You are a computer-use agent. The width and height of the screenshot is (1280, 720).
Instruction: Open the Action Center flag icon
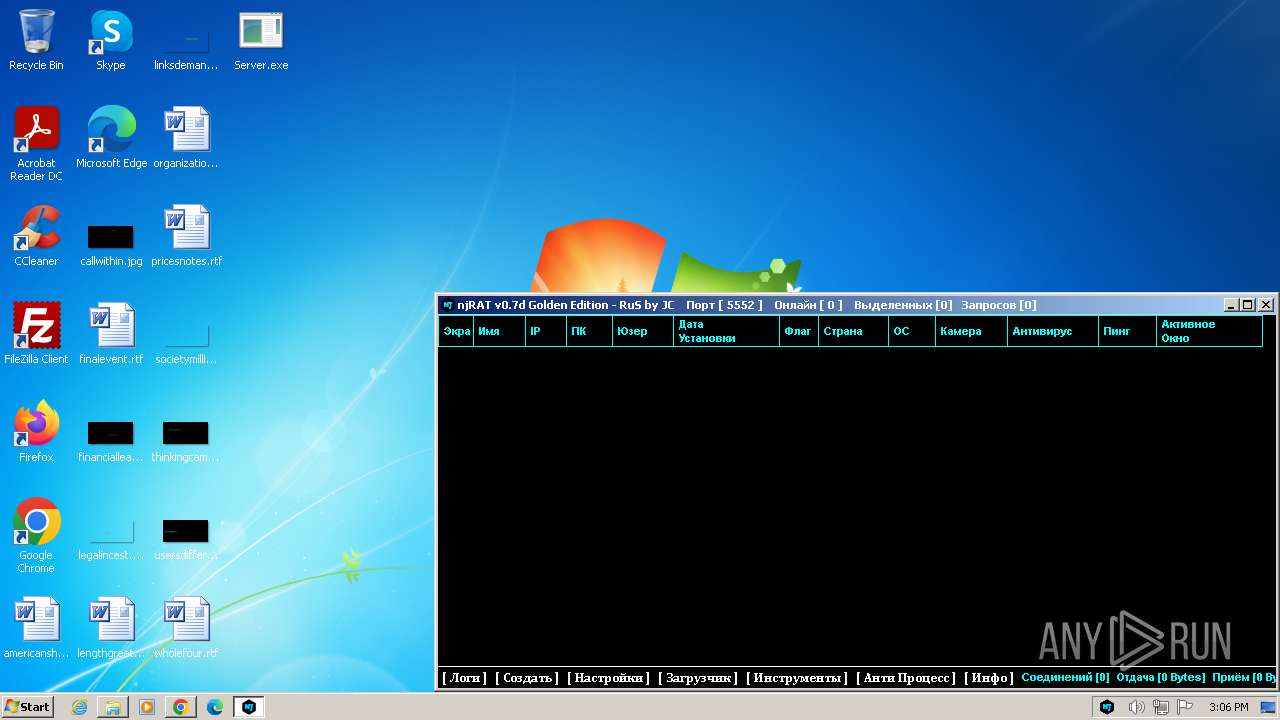(1186, 707)
